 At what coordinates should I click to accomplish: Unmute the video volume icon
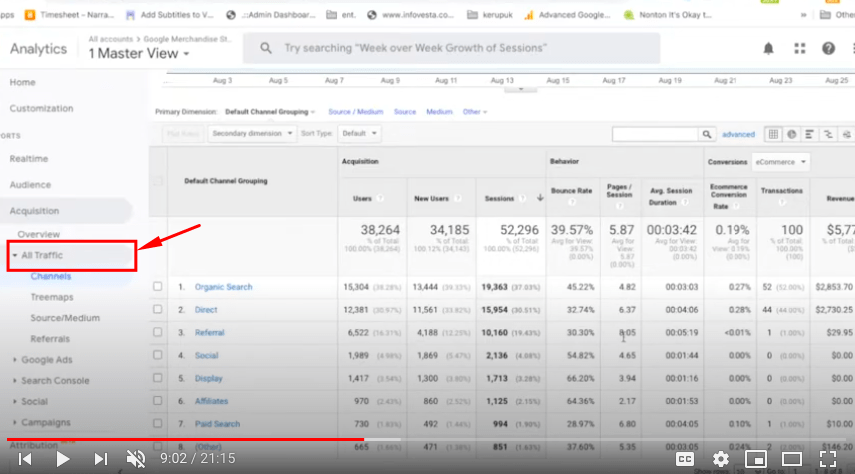coord(136,458)
